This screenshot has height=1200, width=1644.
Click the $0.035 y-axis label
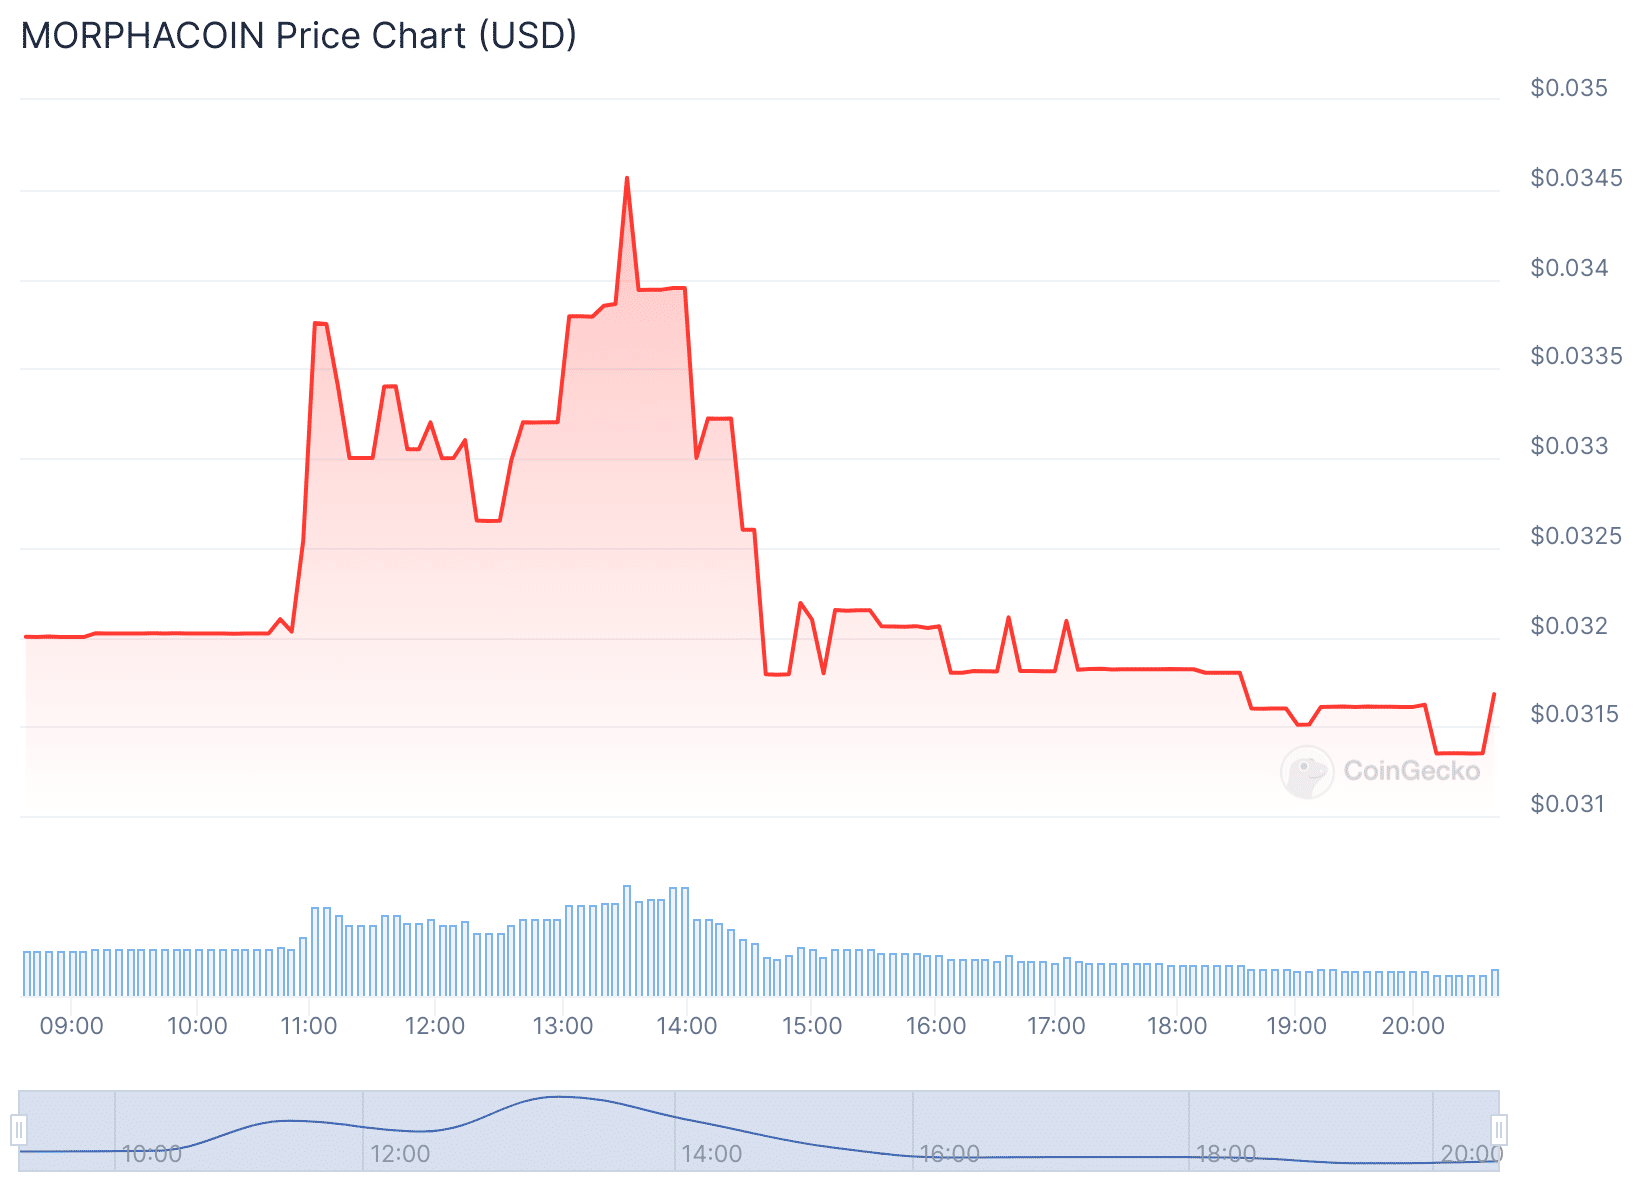tap(1569, 88)
